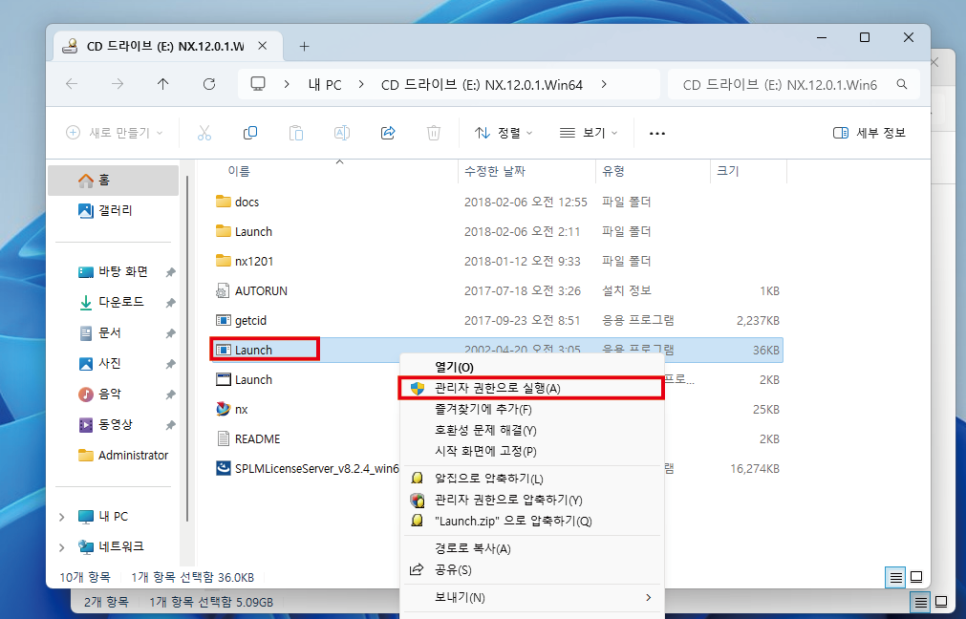The height and width of the screenshot is (619, 966).
Task: Switch to details view icon in status bar
Action: pyautogui.click(x=896, y=577)
